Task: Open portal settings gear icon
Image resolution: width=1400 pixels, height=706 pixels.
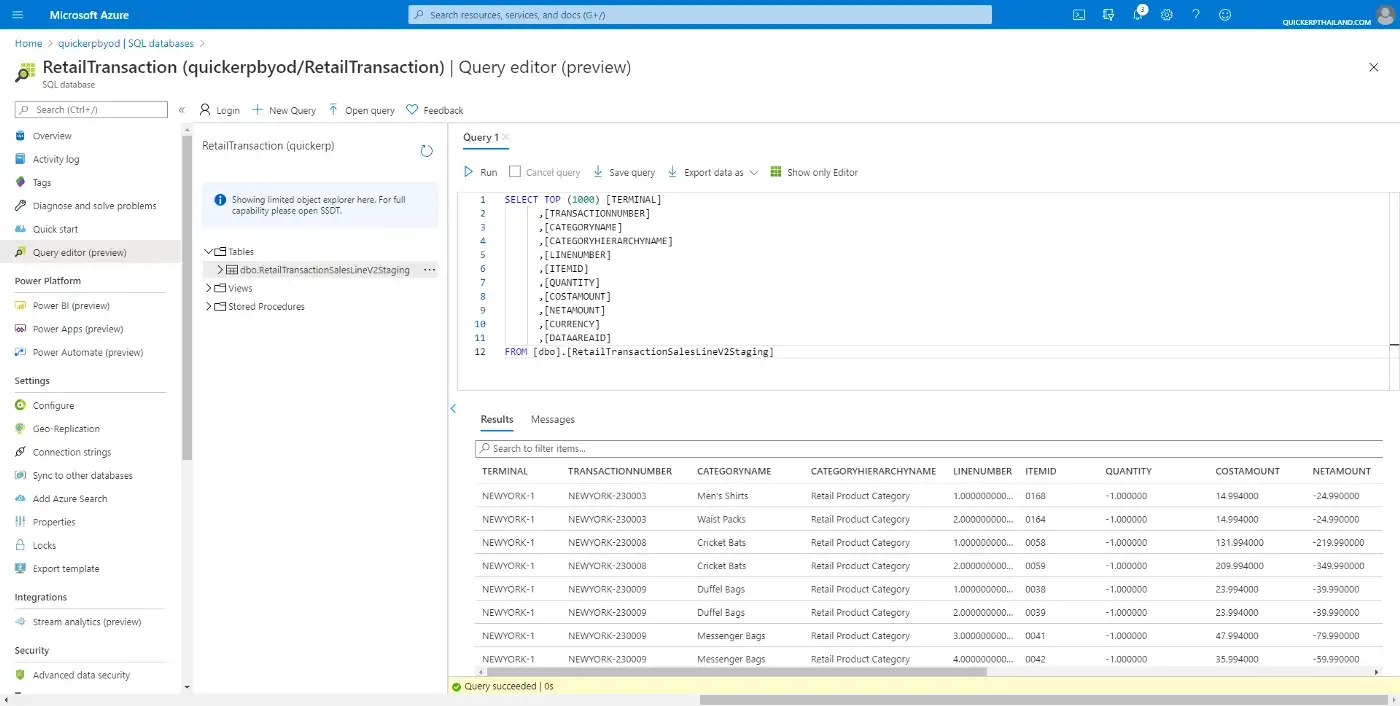Action: 1166,15
